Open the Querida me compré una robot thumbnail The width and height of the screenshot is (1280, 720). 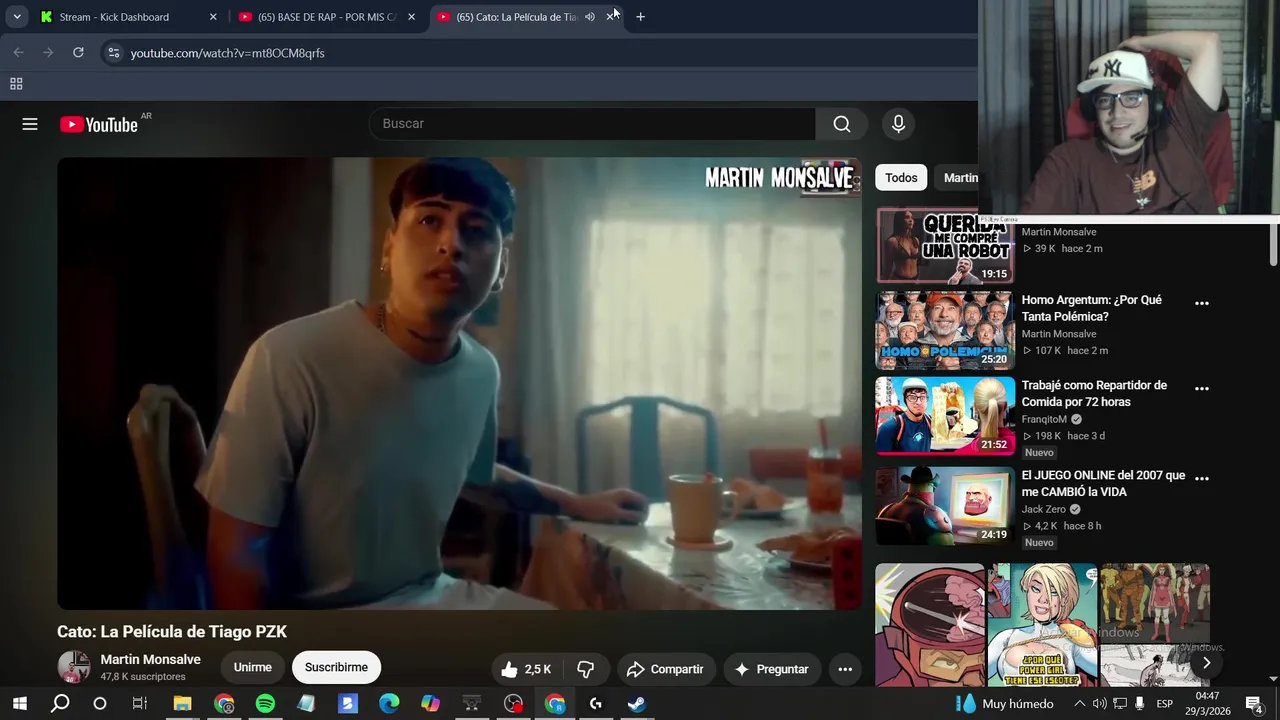[x=945, y=246]
